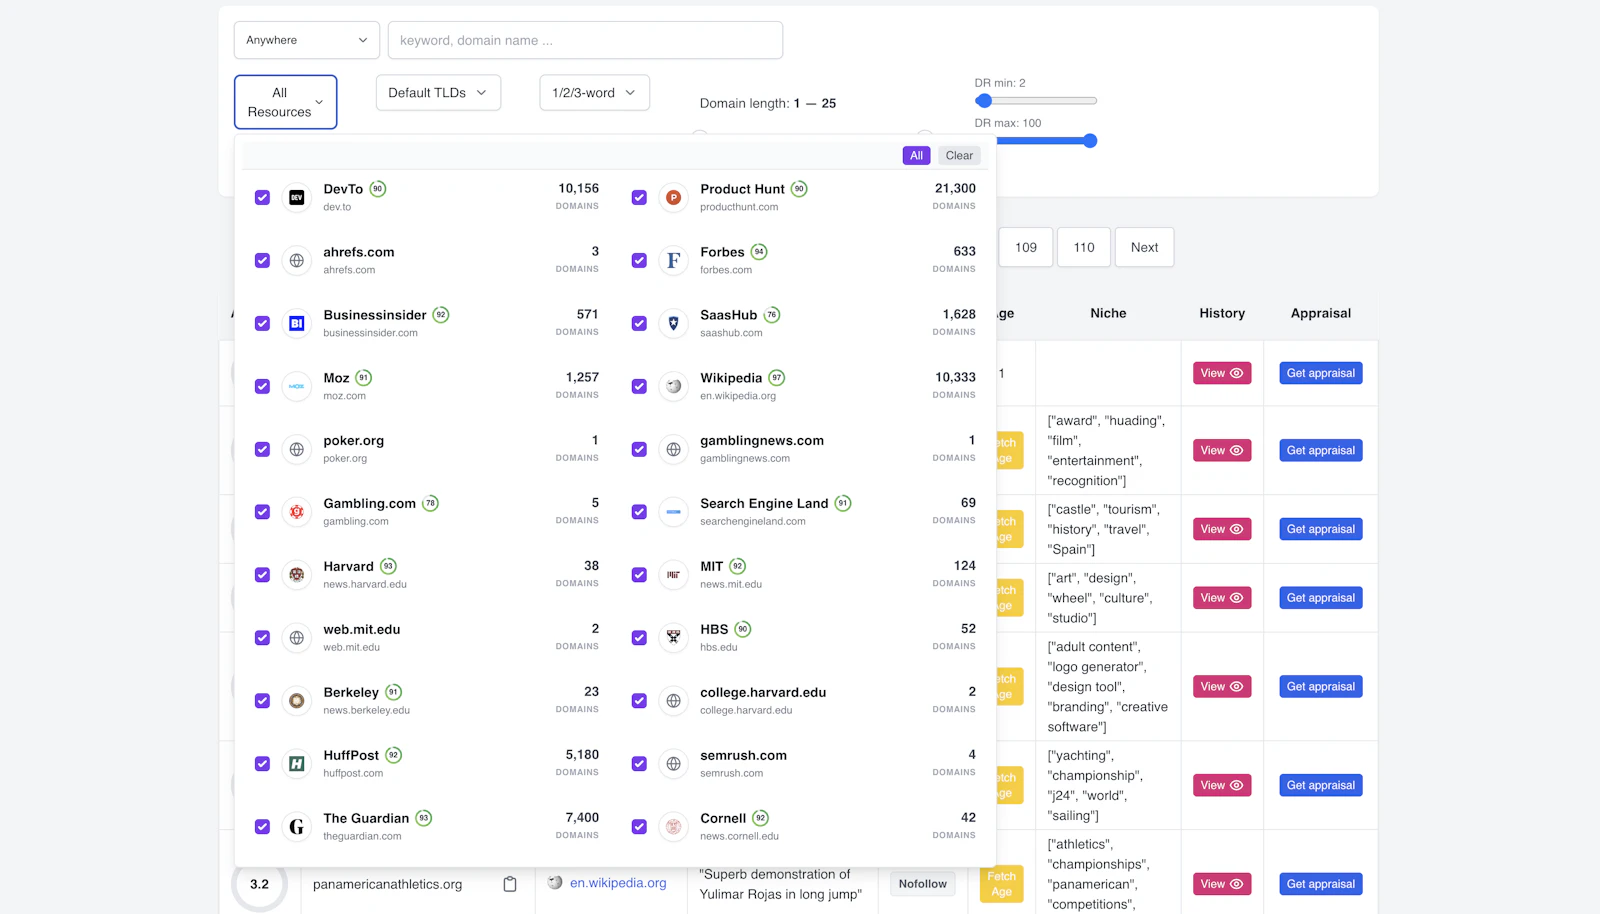Click the Cornell seal icon
1600x914 pixels.
pyautogui.click(x=674, y=827)
